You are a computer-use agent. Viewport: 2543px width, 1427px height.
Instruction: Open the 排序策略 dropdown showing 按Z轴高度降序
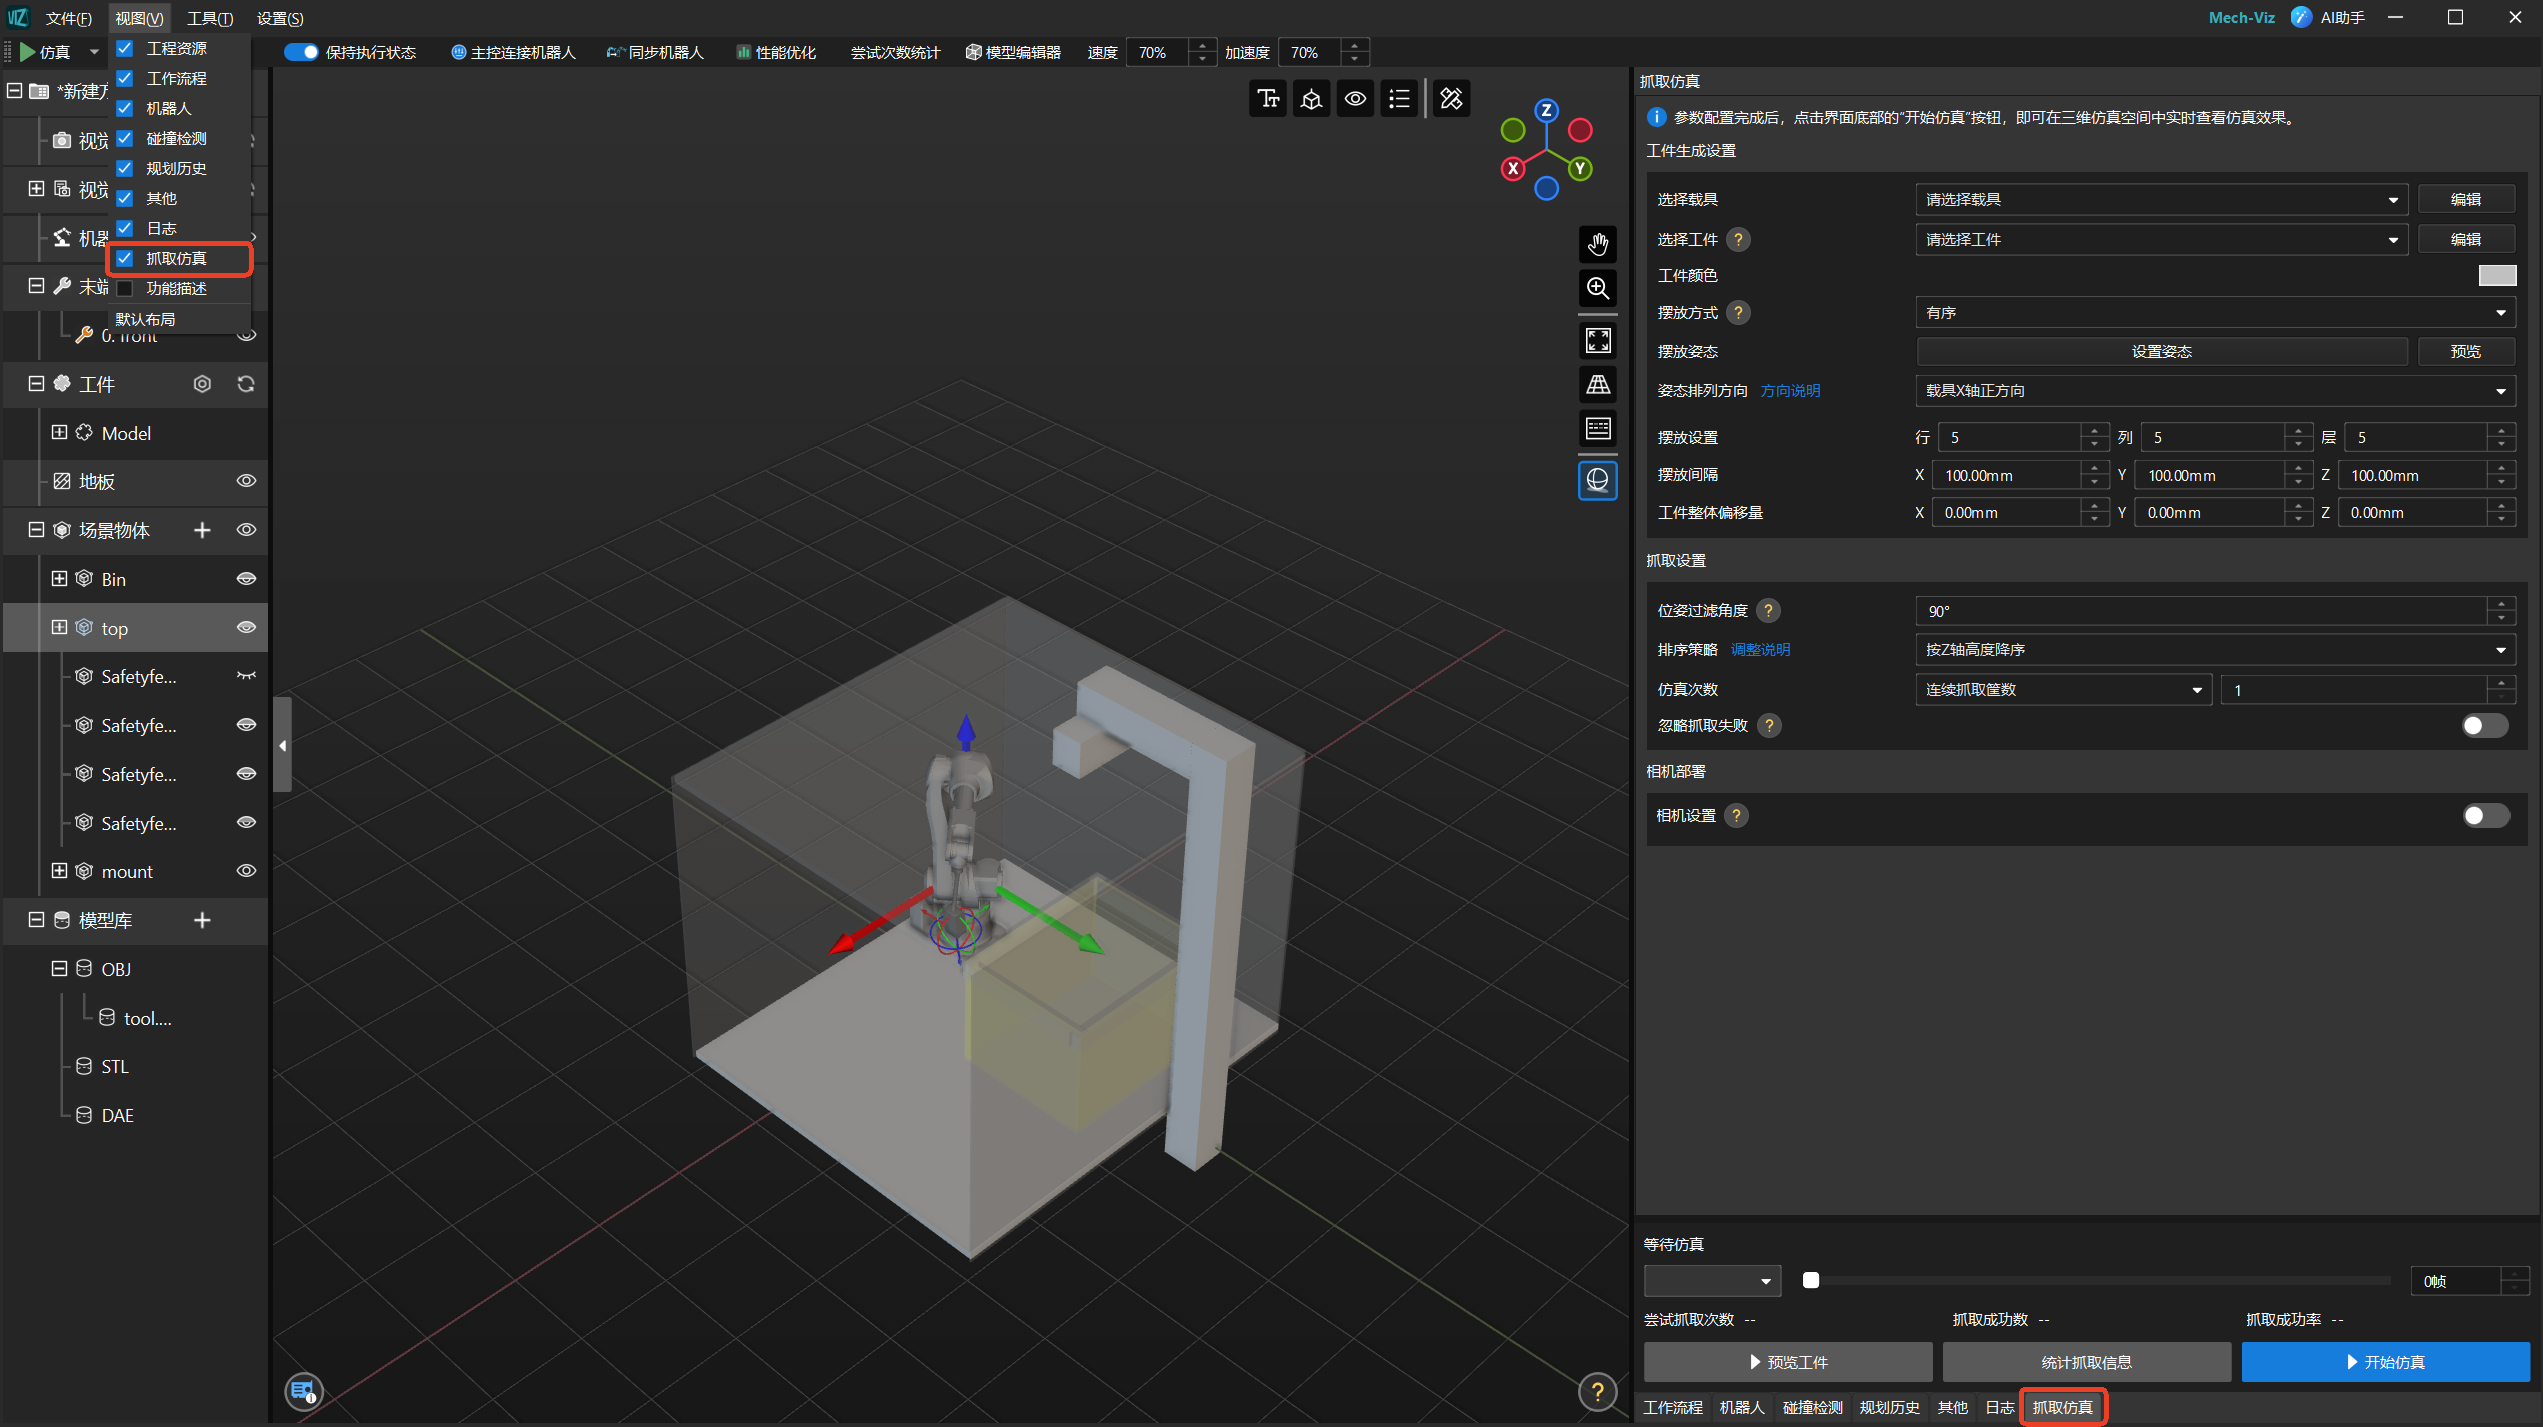coord(2214,649)
